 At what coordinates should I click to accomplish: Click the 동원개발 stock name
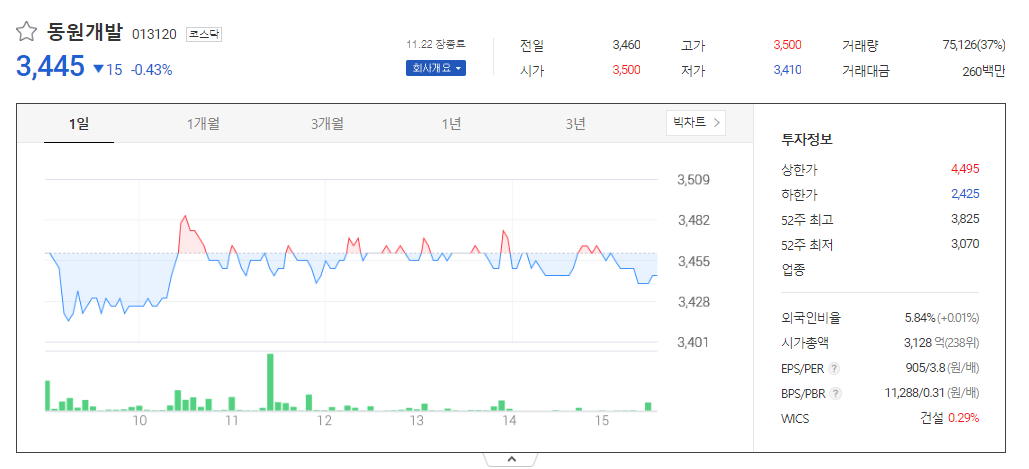tap(84, 31)
